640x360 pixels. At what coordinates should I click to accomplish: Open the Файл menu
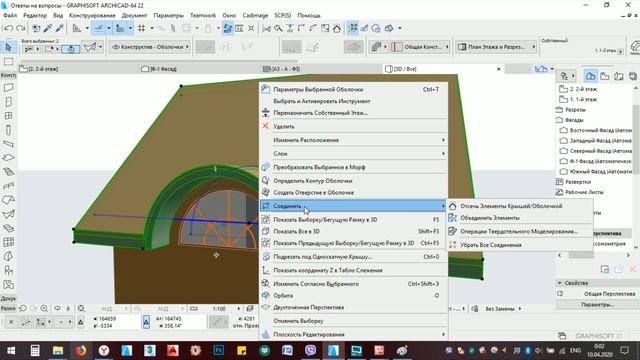[10, 16]
